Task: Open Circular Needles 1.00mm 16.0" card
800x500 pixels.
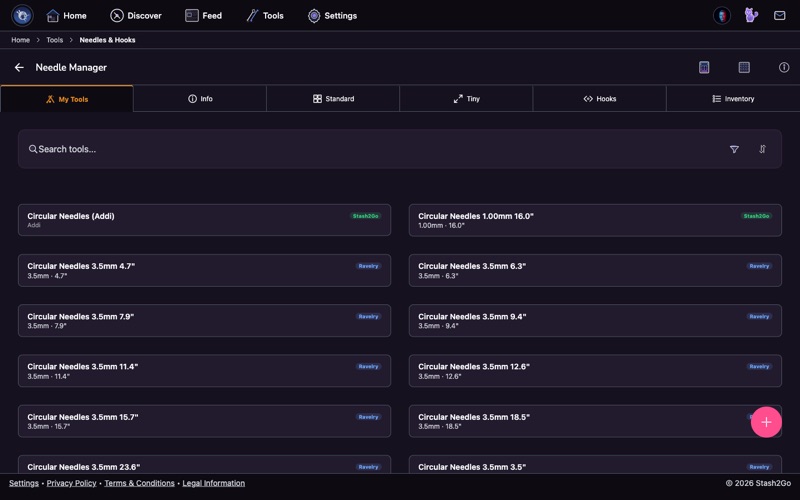Action: point(595,220)
